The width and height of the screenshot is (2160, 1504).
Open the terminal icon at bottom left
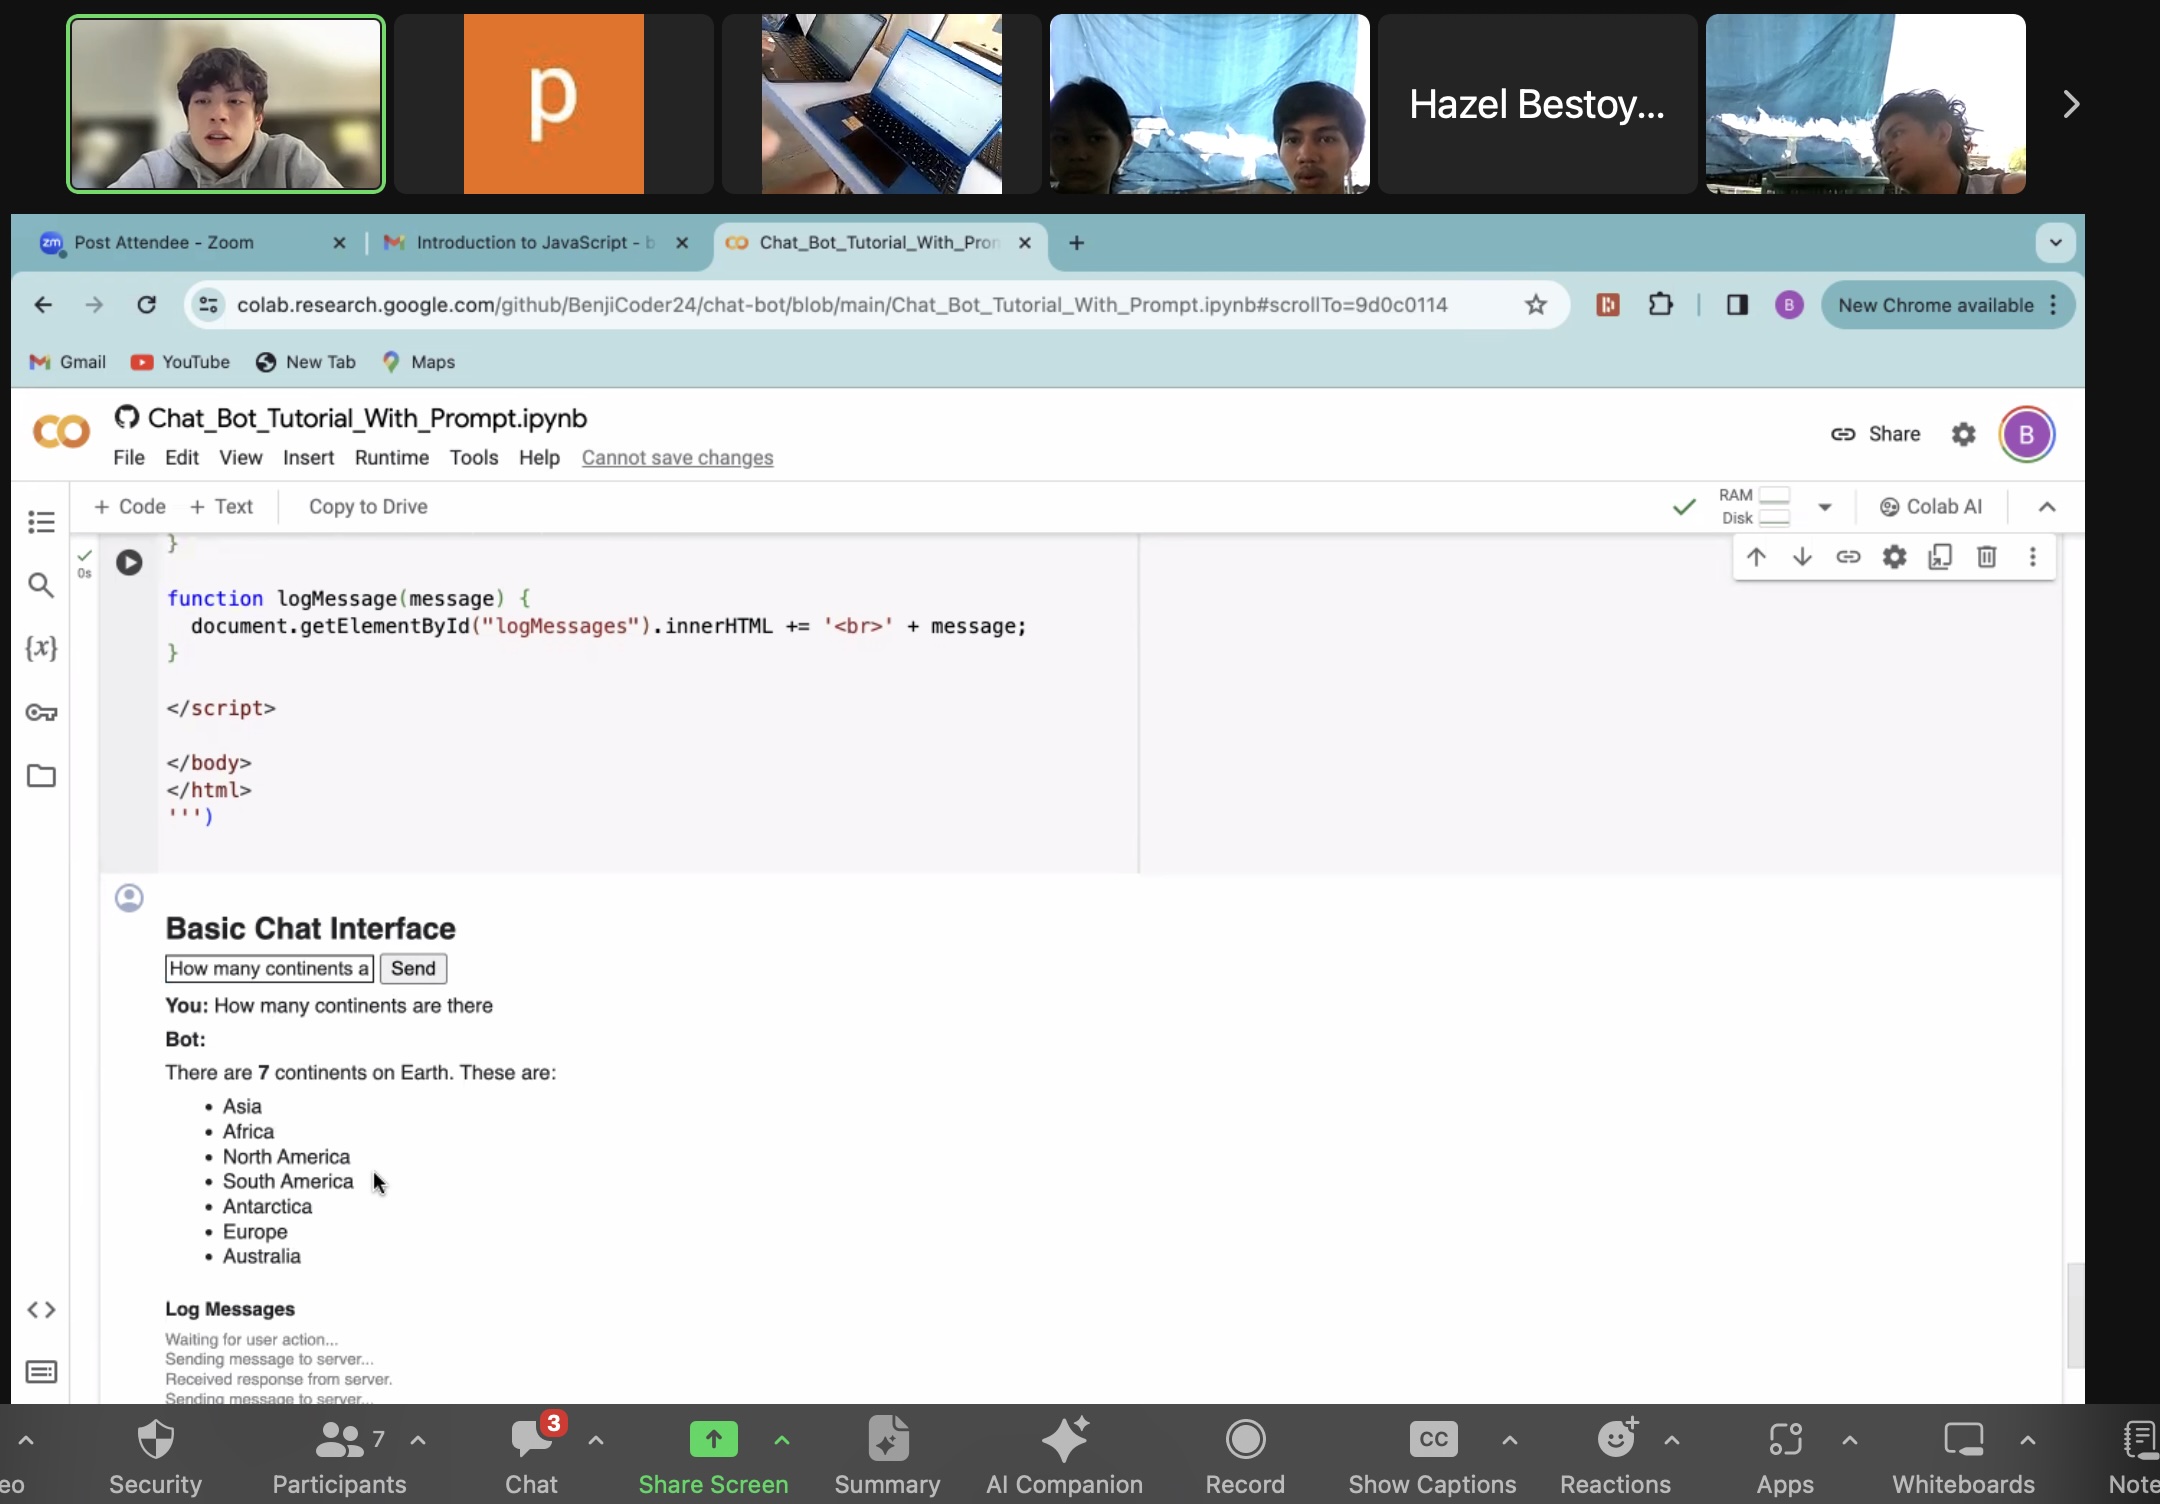click(x=41, y=1372)
